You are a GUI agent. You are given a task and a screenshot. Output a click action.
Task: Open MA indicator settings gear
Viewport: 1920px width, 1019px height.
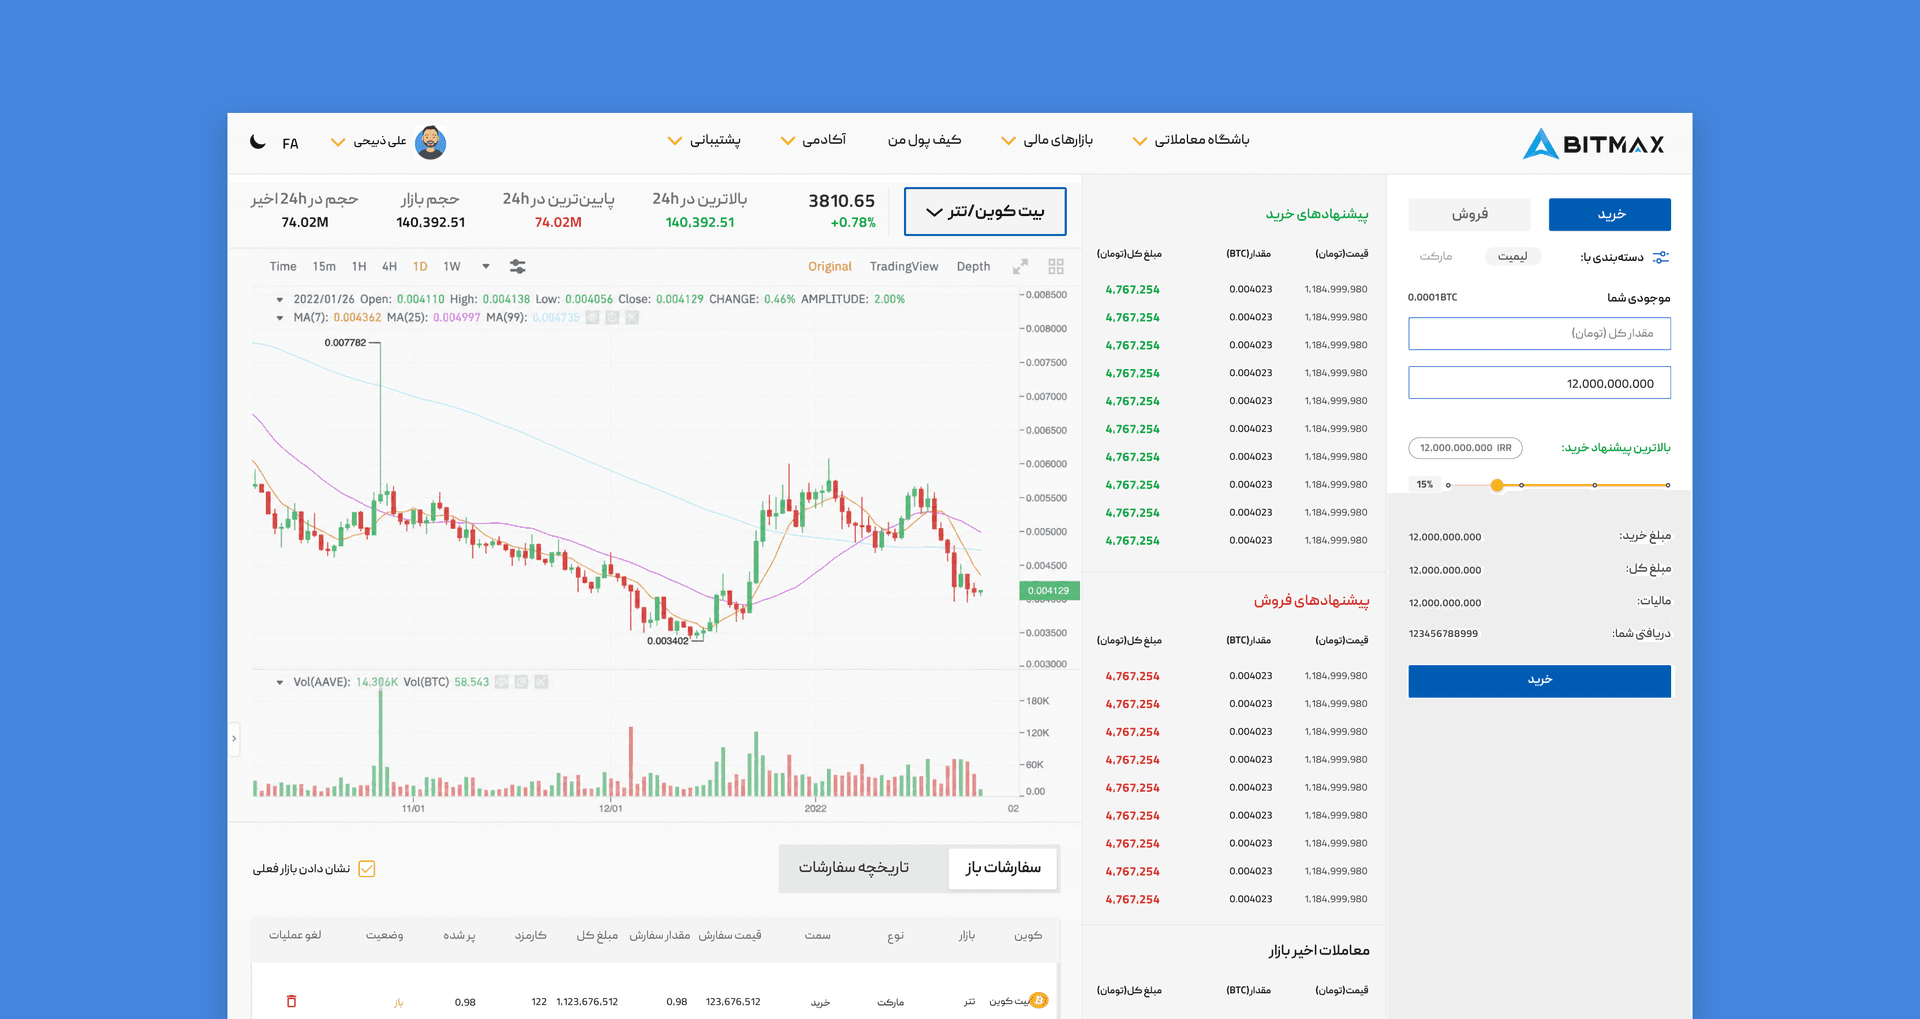(612, 317)
